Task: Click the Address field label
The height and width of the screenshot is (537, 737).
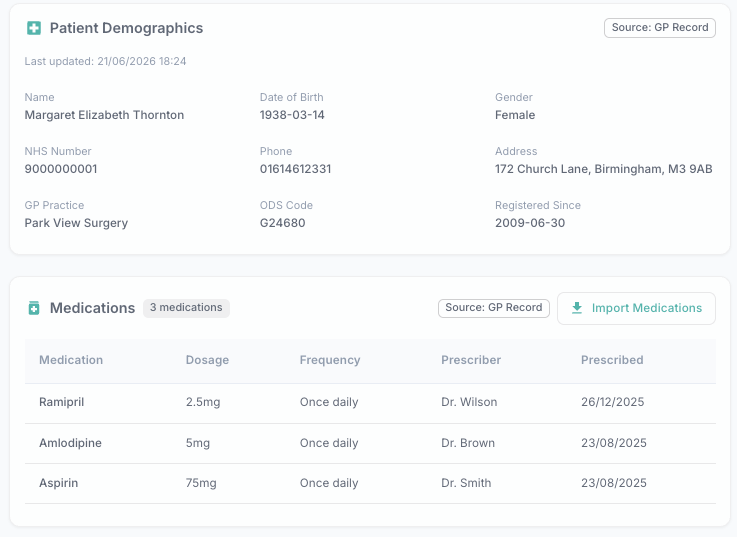Action: click(x=516, y=151)
